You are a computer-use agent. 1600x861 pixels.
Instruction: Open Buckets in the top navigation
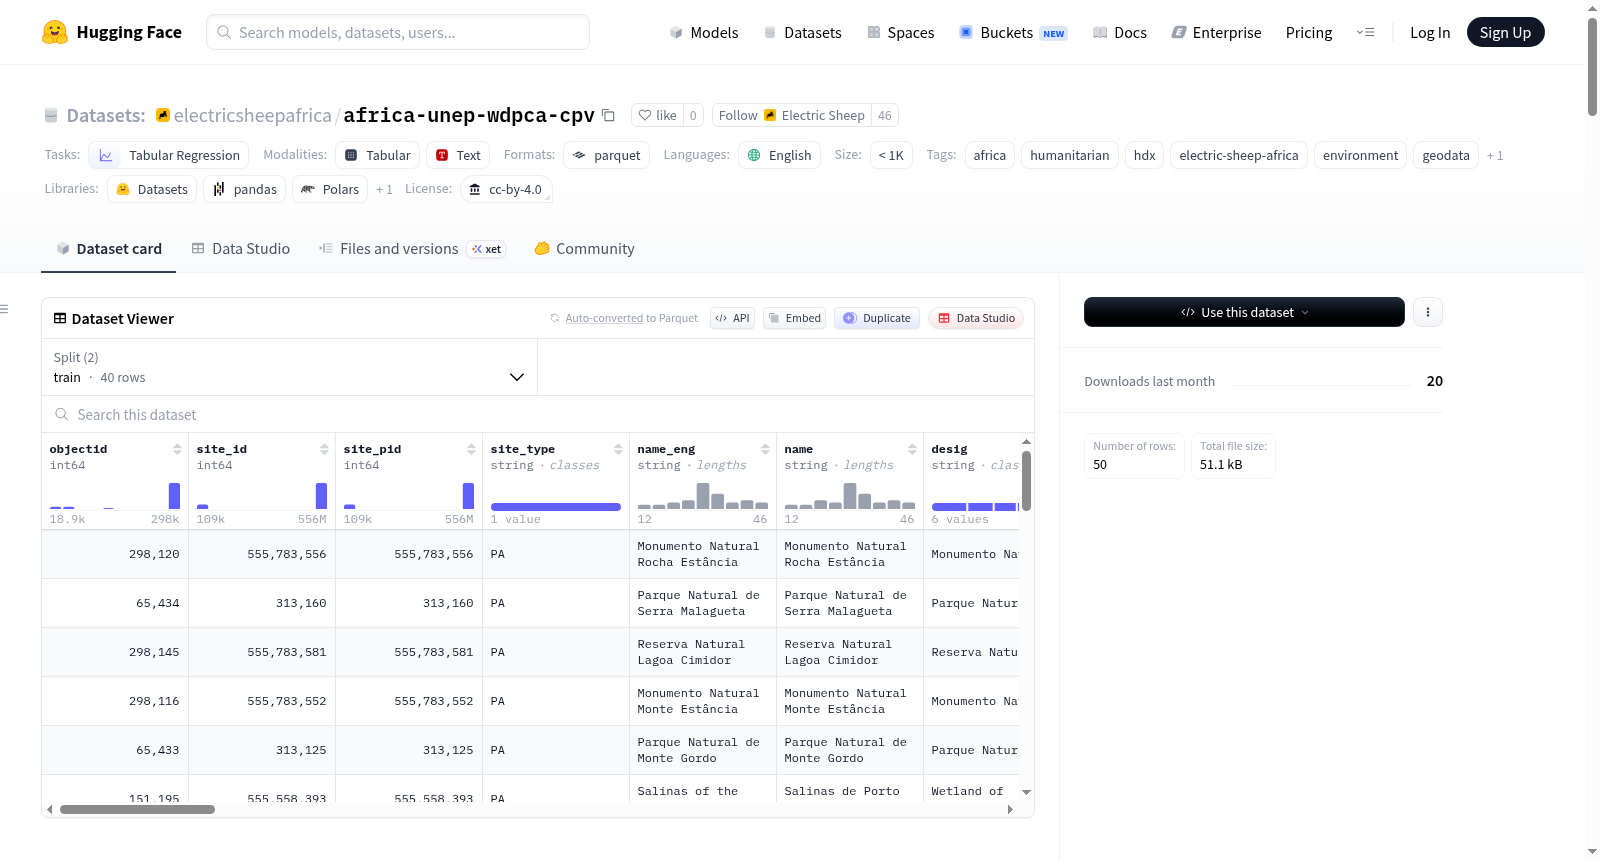[1013, 32]
